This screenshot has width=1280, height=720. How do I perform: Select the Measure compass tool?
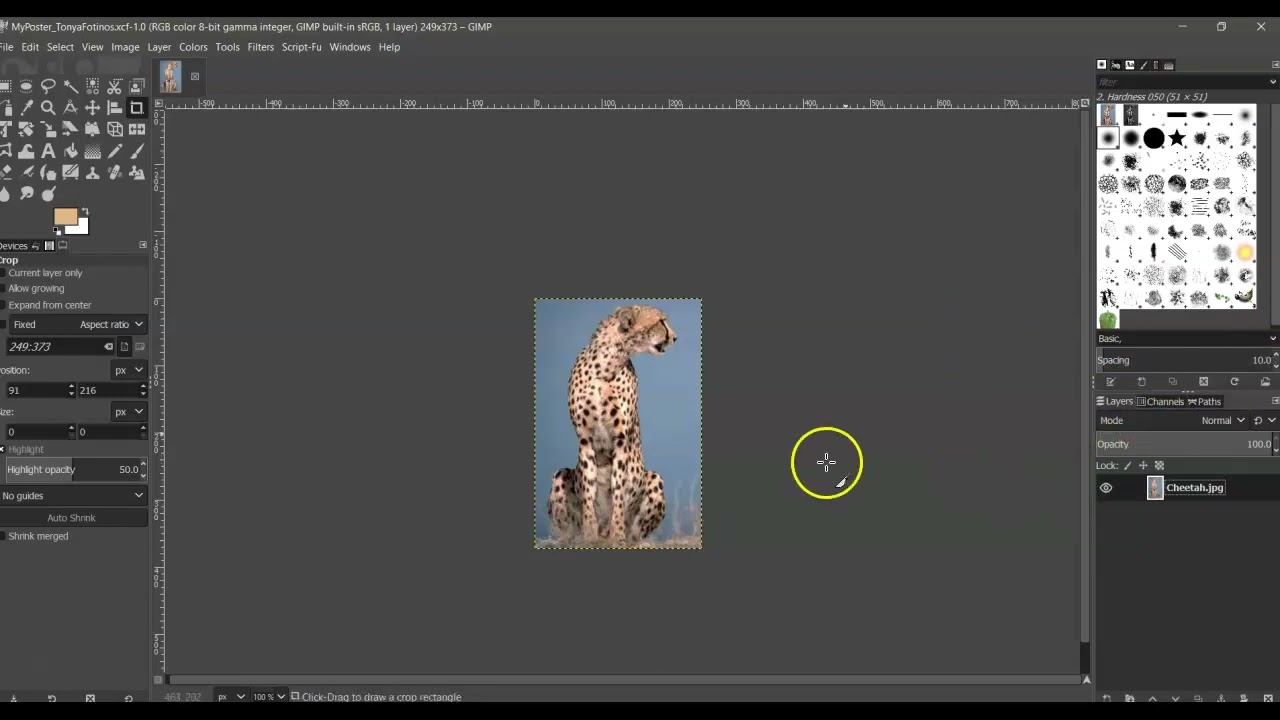(x=71, y=108)
